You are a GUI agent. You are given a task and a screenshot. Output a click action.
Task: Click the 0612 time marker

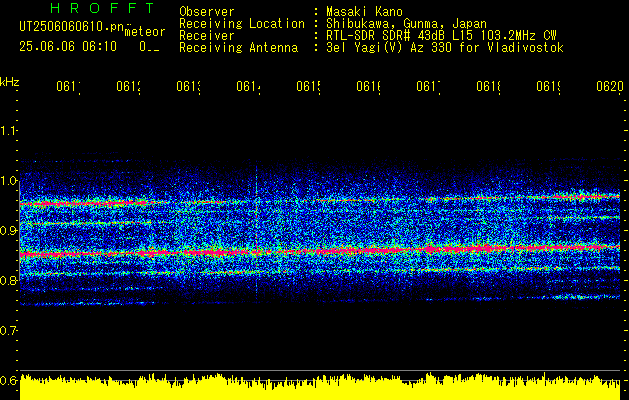tap(128, 87)
